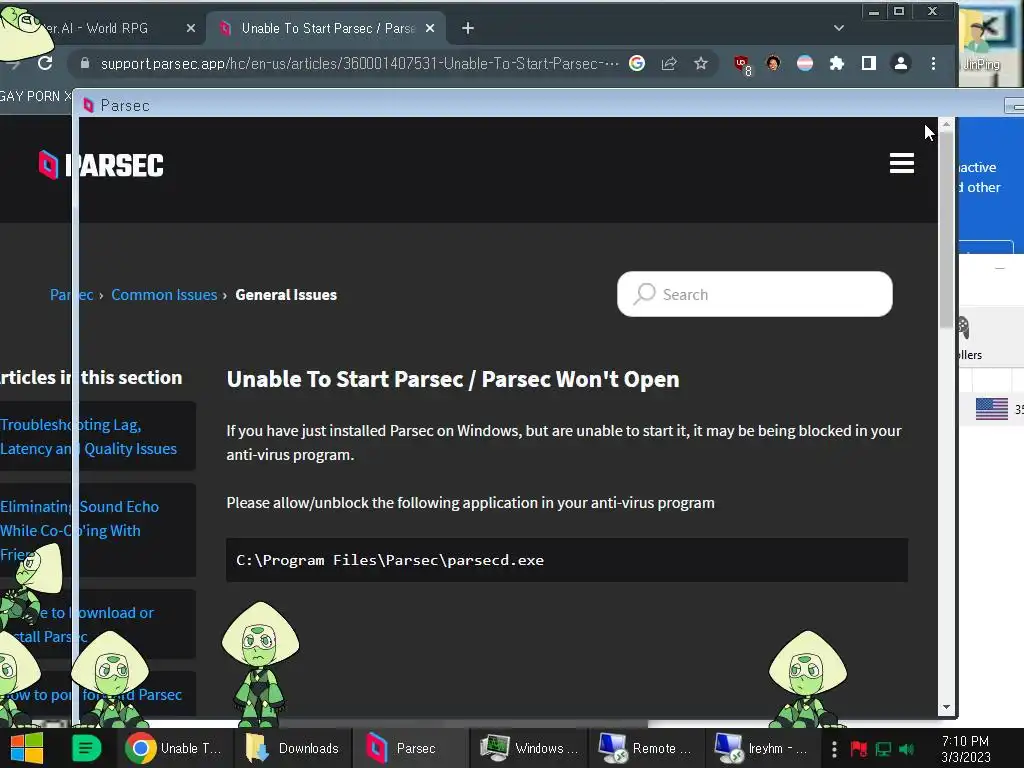Image resolution: width=1024 pixels, height=768 pixels.
Task: Open the hamburger menu on Parsec site
Action: click(x=902, y=163)
